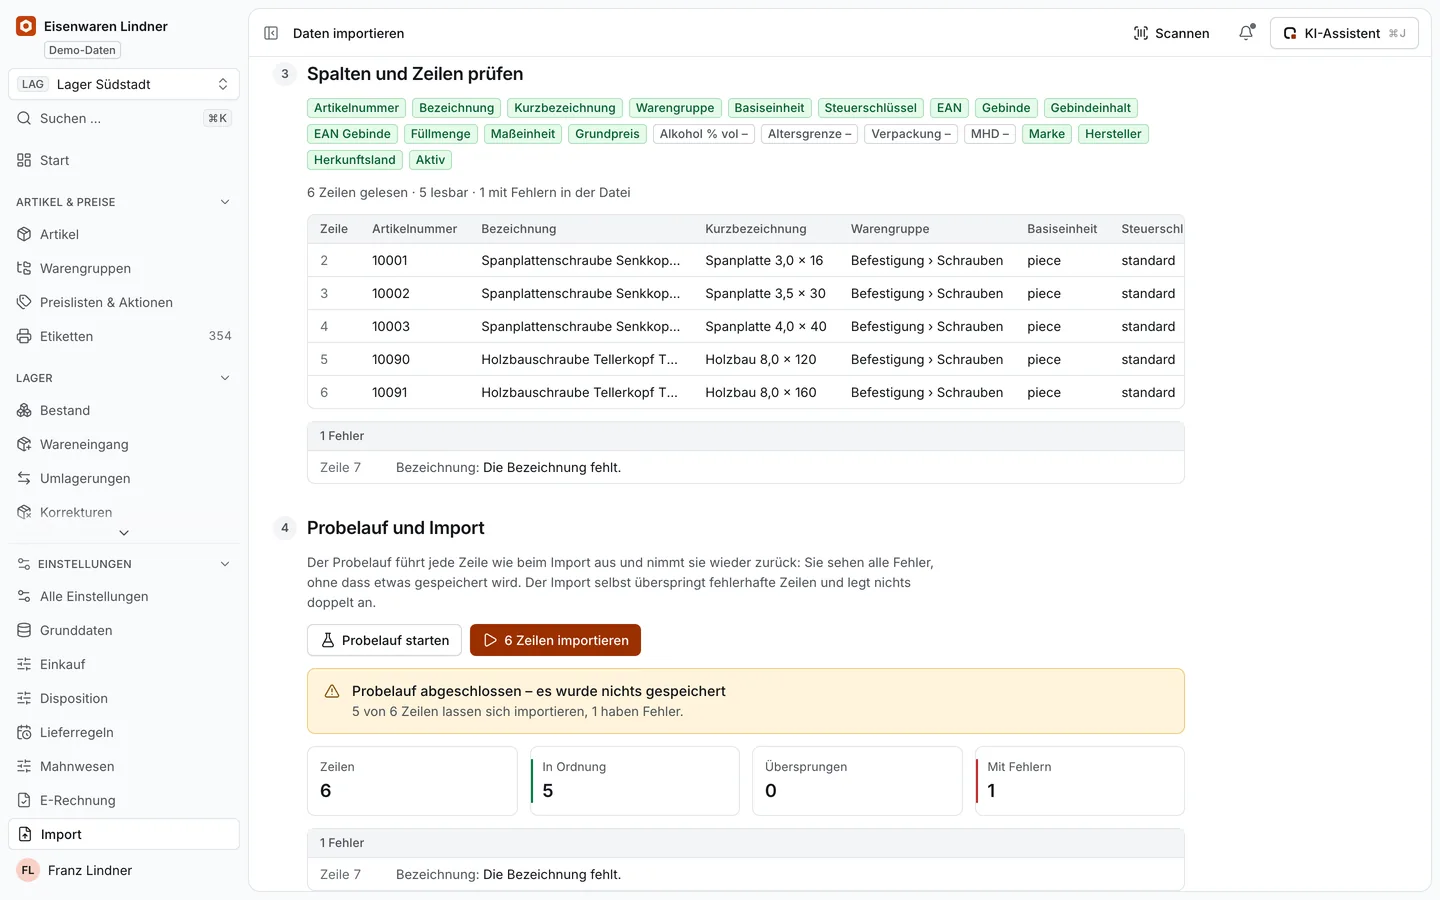Click 6 Zeilen importieren button
1440x900 pixels.
(x=555, y=640)
